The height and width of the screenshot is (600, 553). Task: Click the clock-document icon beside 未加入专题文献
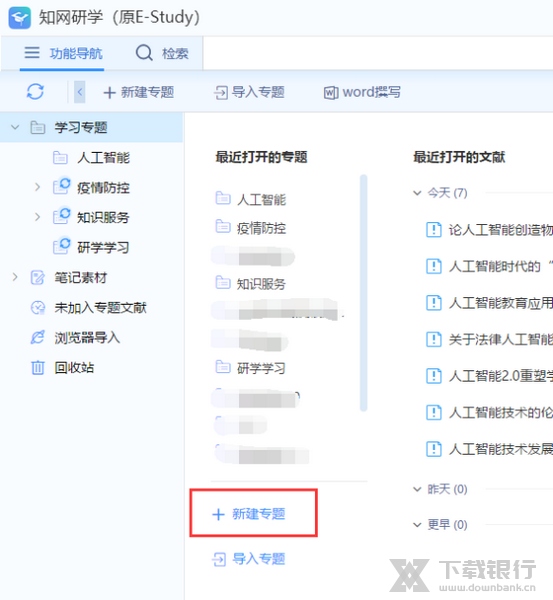pos(38,308)
